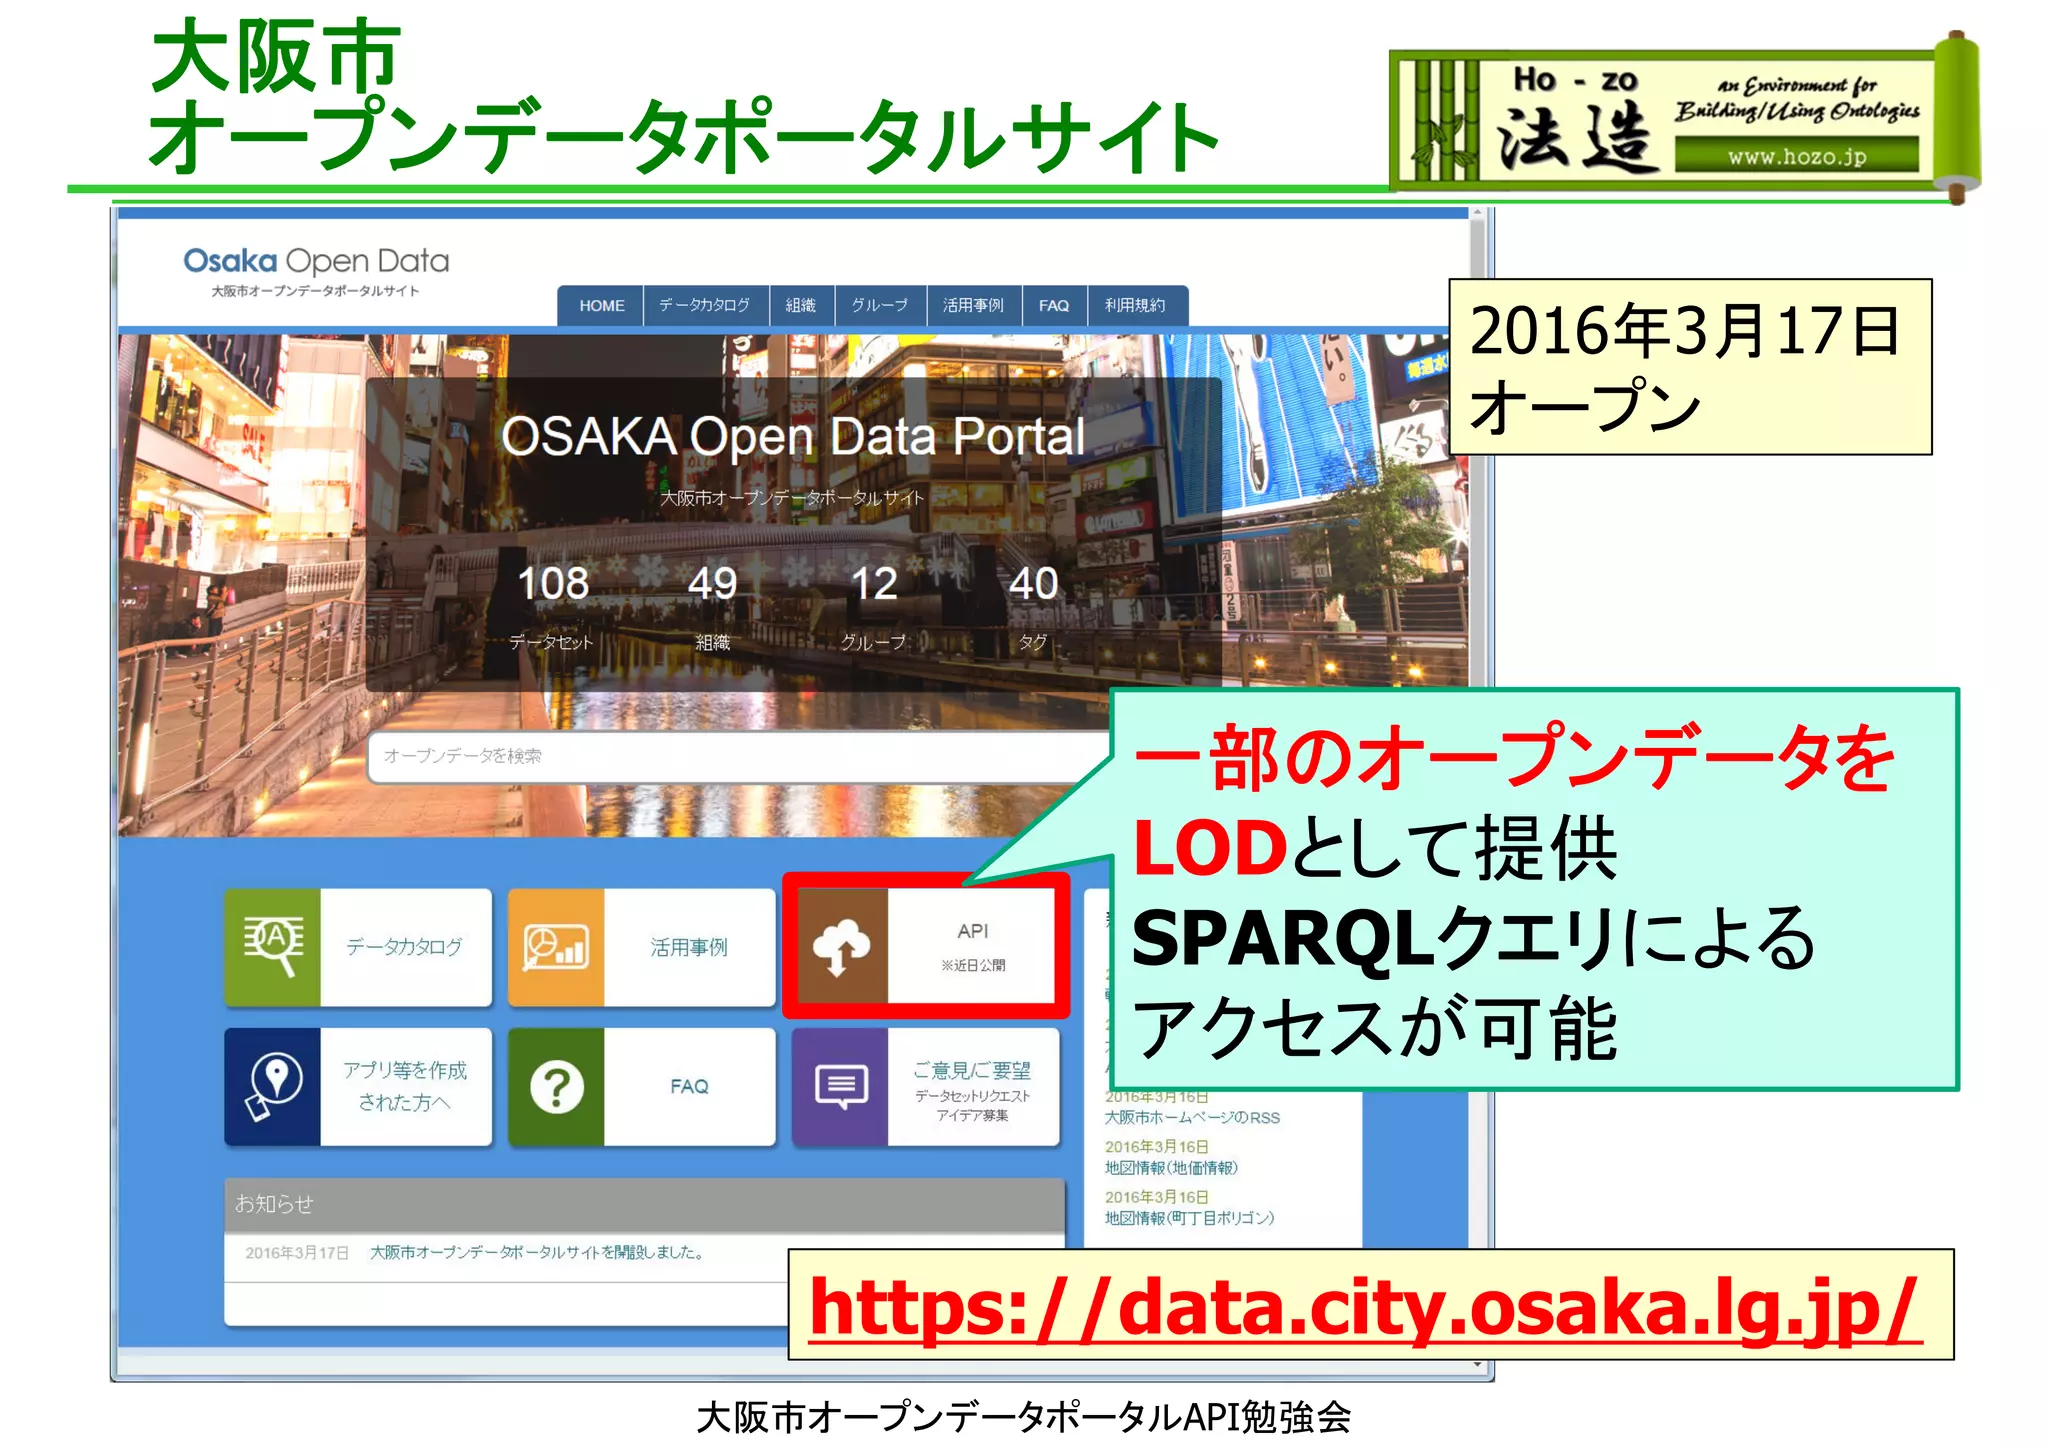Select the 活用事例 chart icon
This screenshot has height=1448, width=2048.
[556, 947]
